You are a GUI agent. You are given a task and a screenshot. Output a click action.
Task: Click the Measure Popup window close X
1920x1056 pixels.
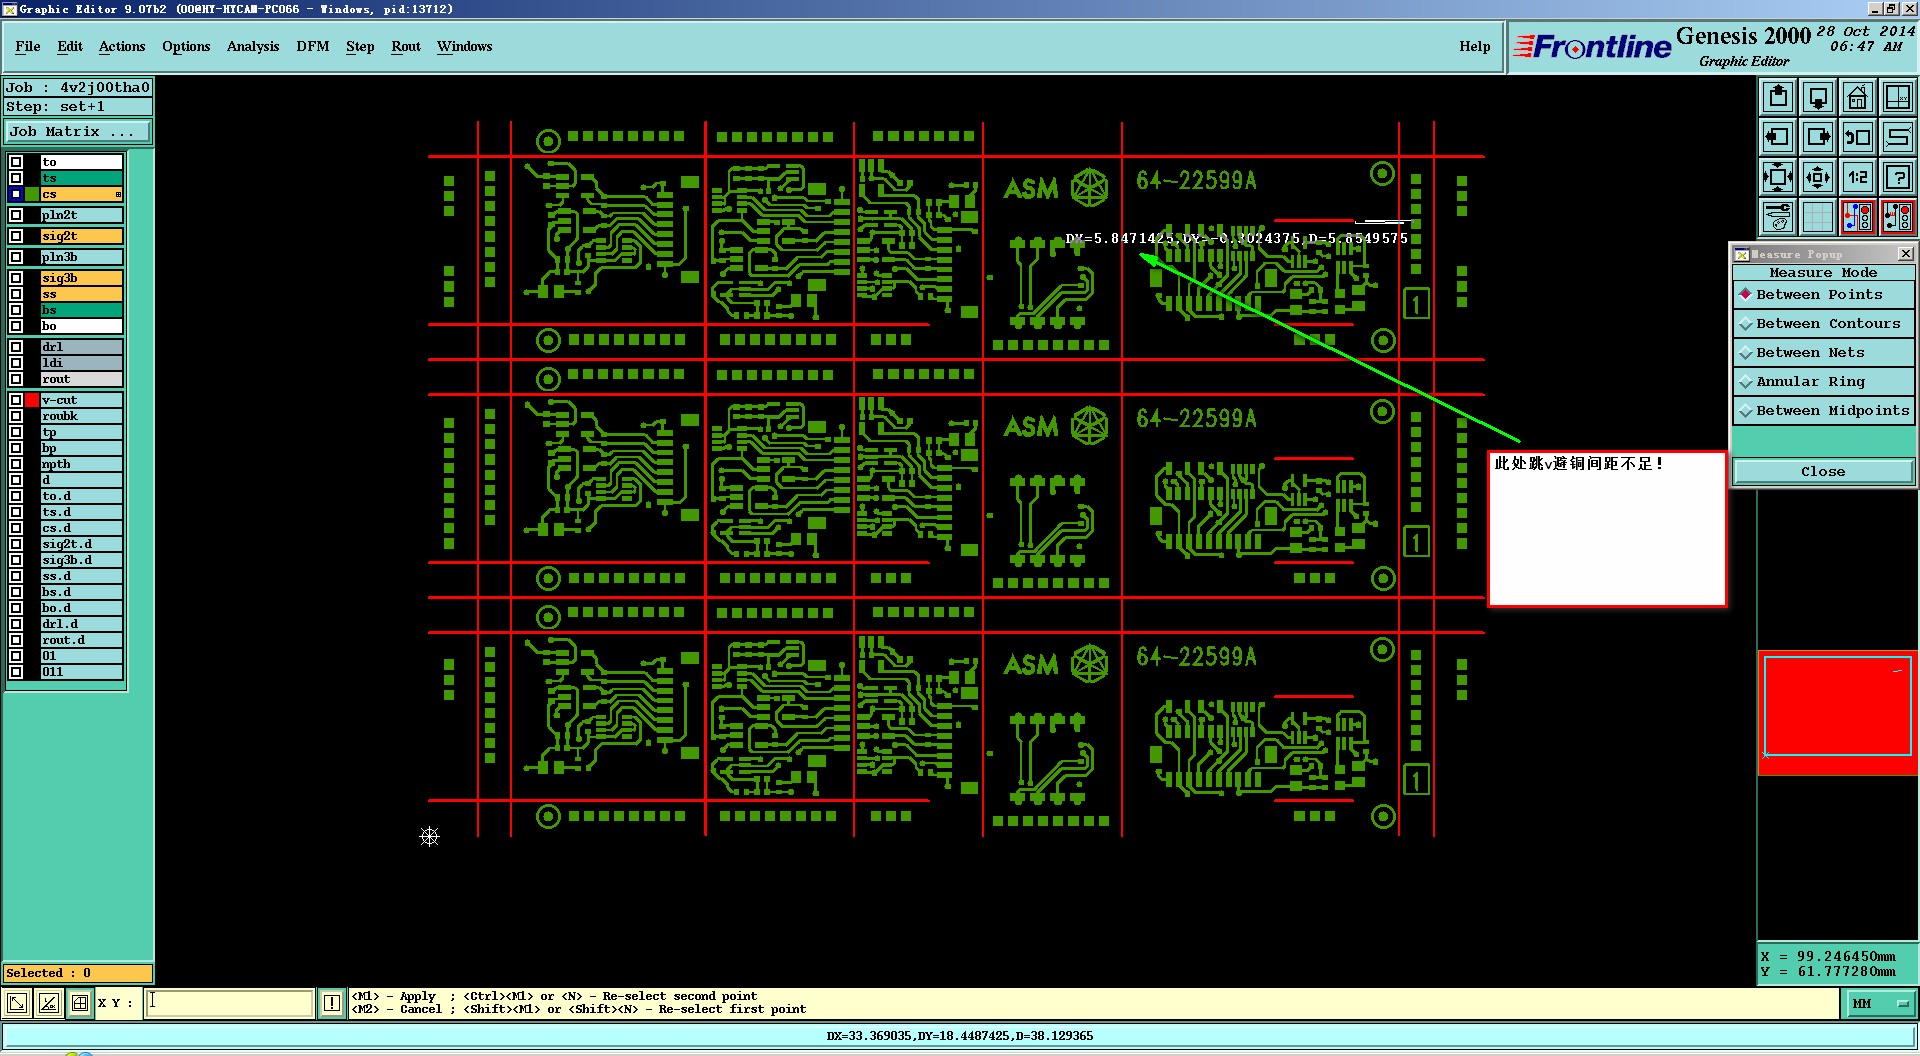coord(1905,254)
